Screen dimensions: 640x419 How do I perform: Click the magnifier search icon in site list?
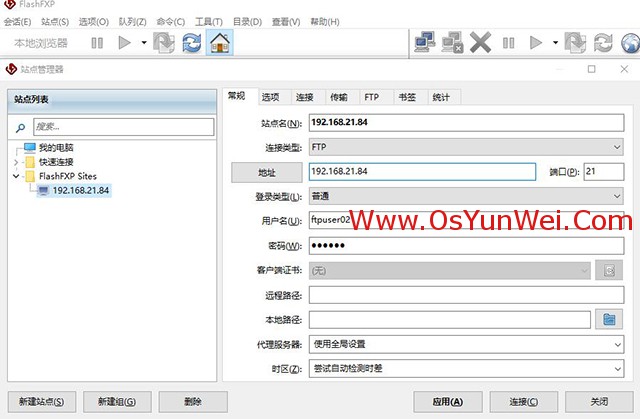[x=20, y=128]
